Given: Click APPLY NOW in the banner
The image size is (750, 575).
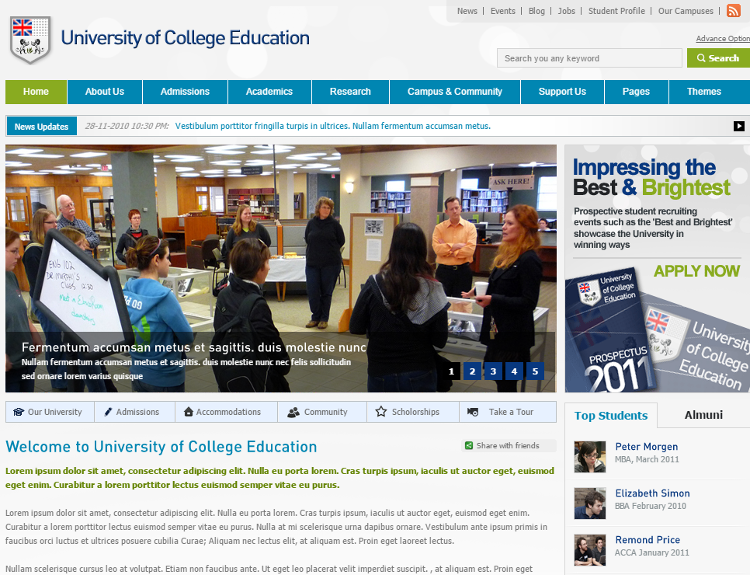Looking at the screenshot, I should click(x=696, y=271).
